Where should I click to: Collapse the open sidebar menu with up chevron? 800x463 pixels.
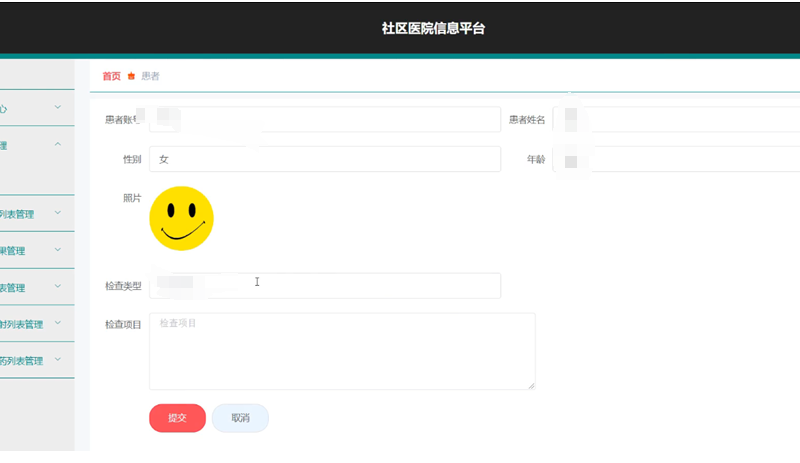[x=57, y=145]
